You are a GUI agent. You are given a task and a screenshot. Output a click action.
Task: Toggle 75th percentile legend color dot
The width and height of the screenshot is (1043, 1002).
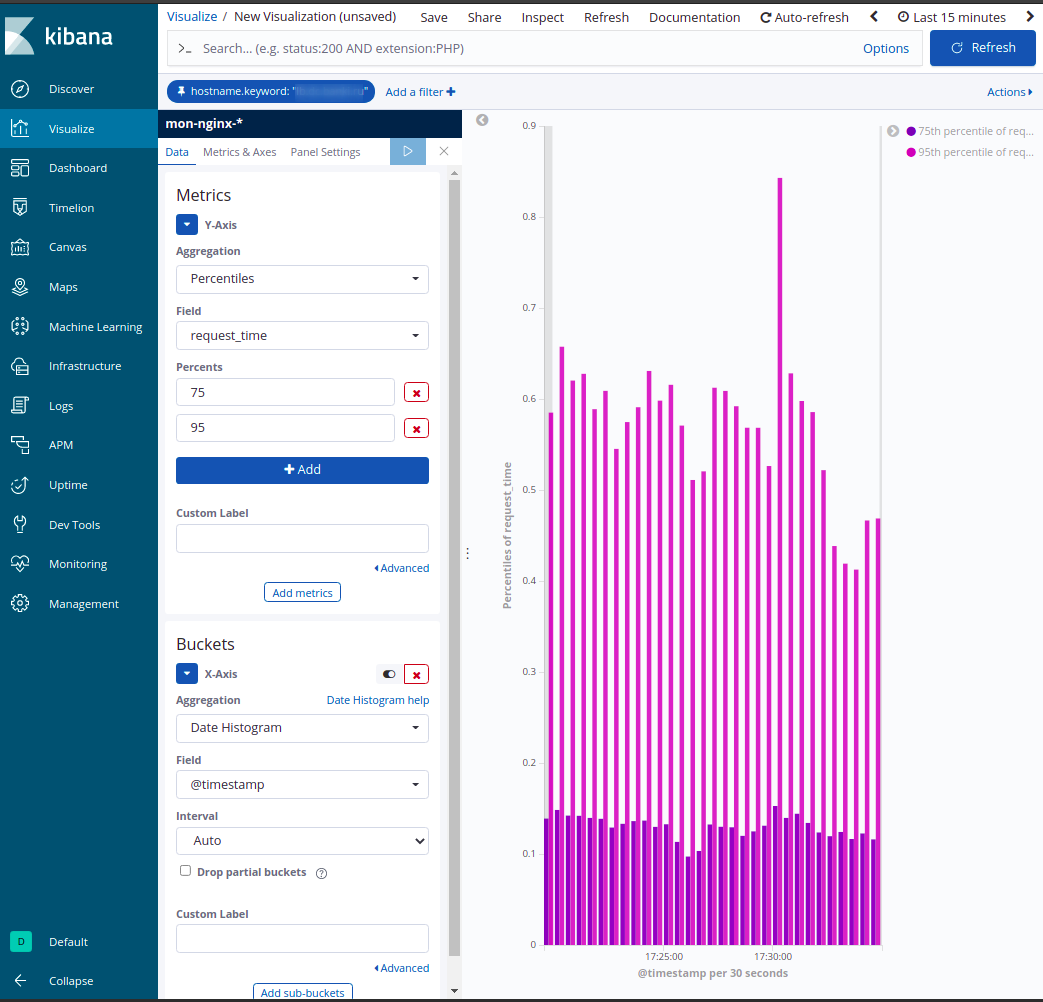(911, 131)
